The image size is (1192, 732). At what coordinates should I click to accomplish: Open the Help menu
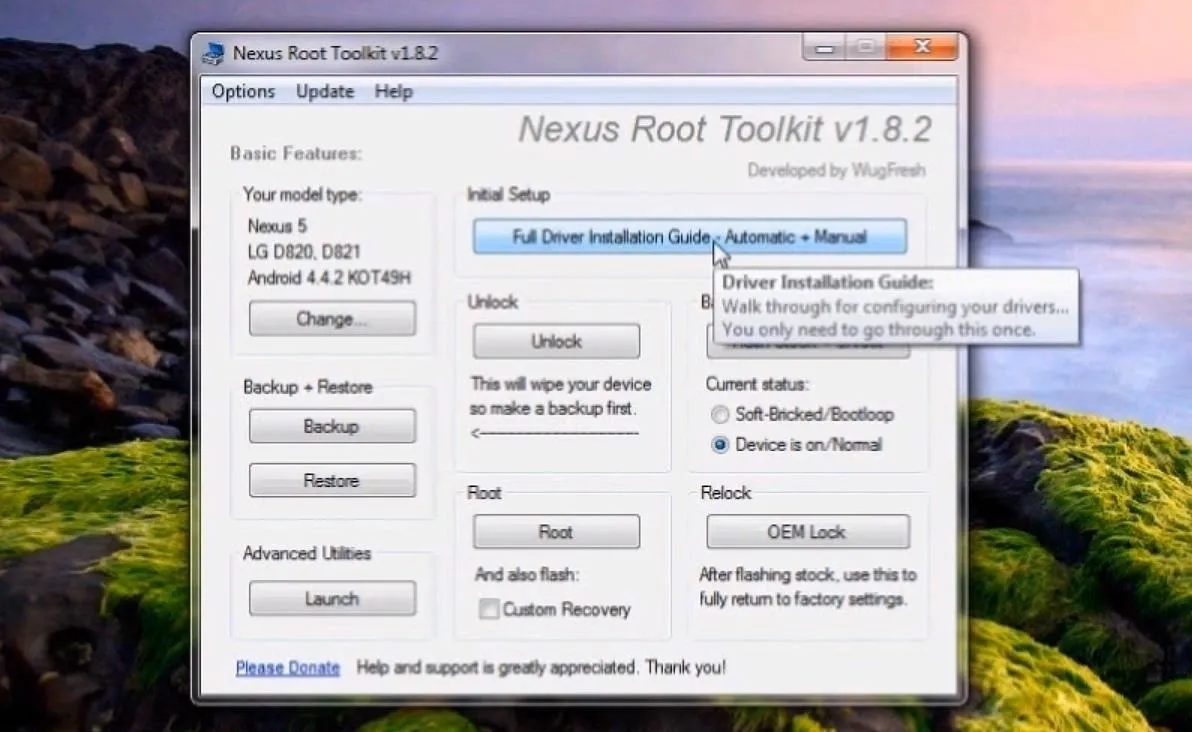click(x=393, y=91)
